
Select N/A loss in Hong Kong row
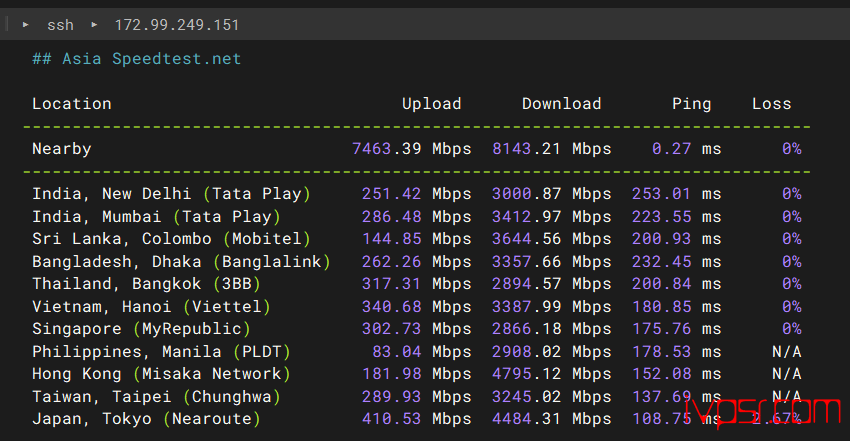tap(787, 374)
